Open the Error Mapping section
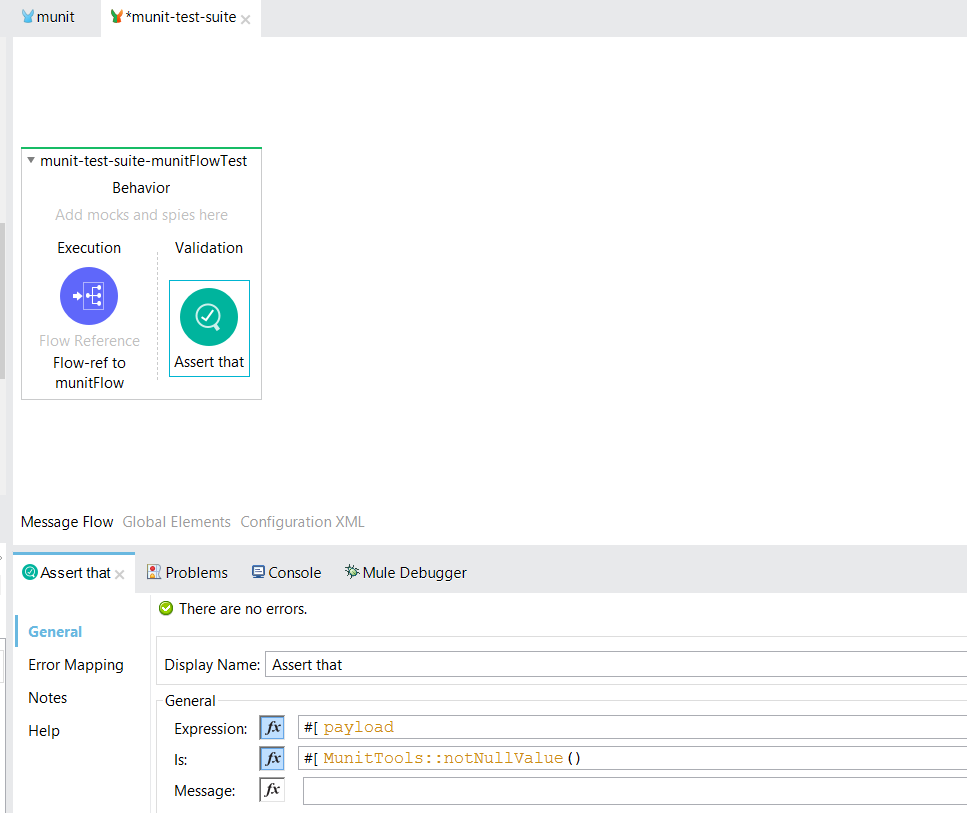This screenshot has width=967, height=813. (x=76, y=665)
